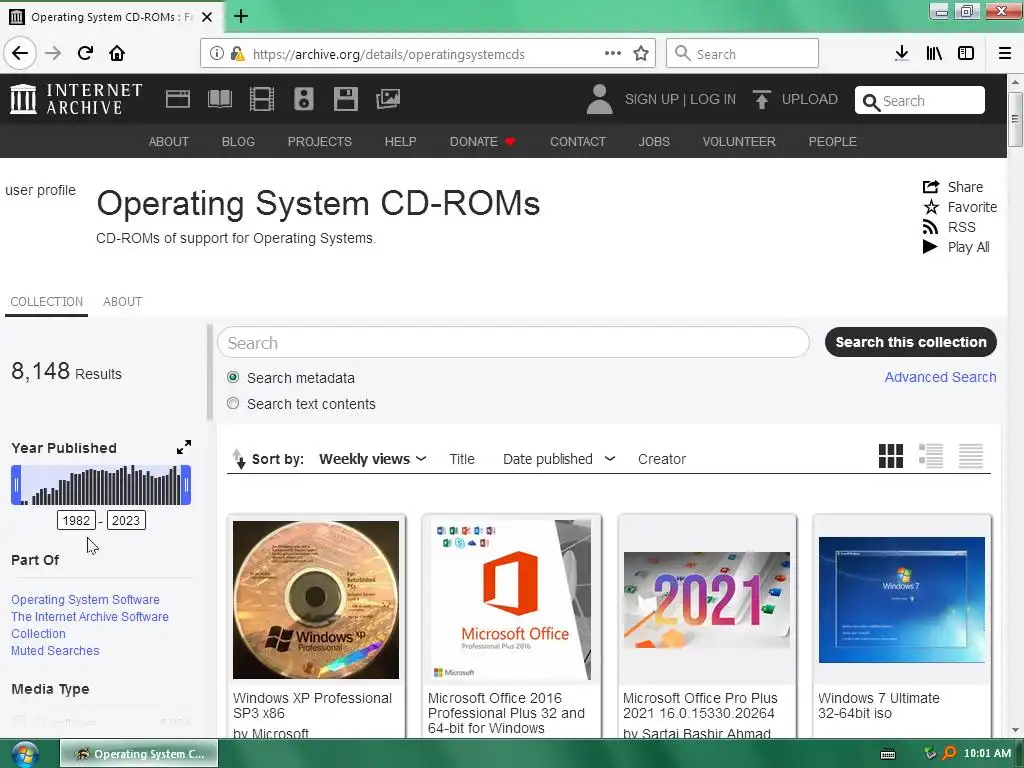The image size is (1024, 768).
Task: Open the Video film icon
Action: [262, 99]
